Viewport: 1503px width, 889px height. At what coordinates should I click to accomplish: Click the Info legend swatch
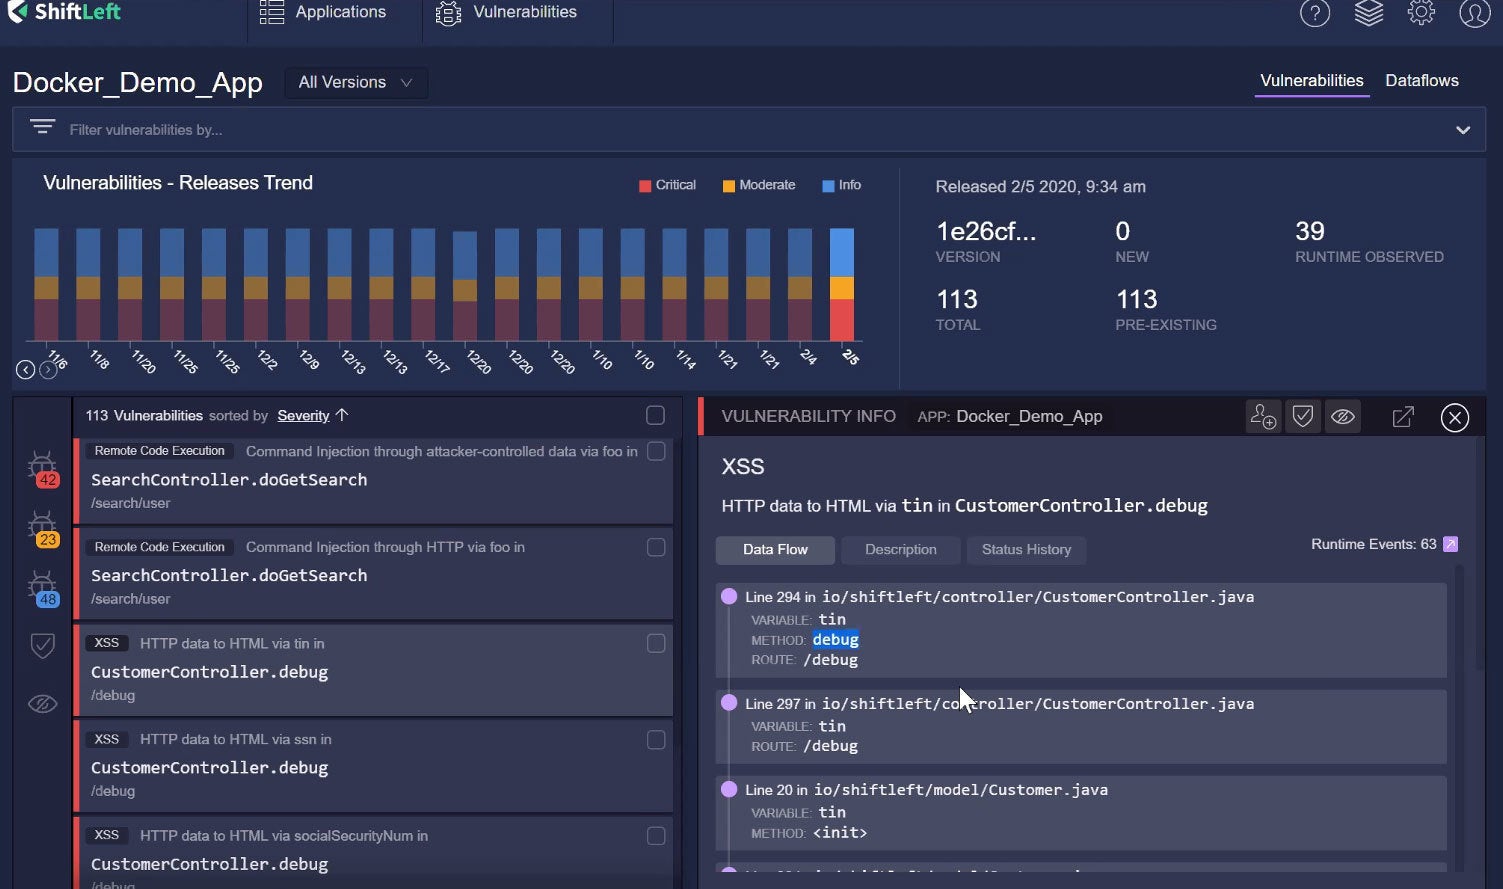pos(828,186)
